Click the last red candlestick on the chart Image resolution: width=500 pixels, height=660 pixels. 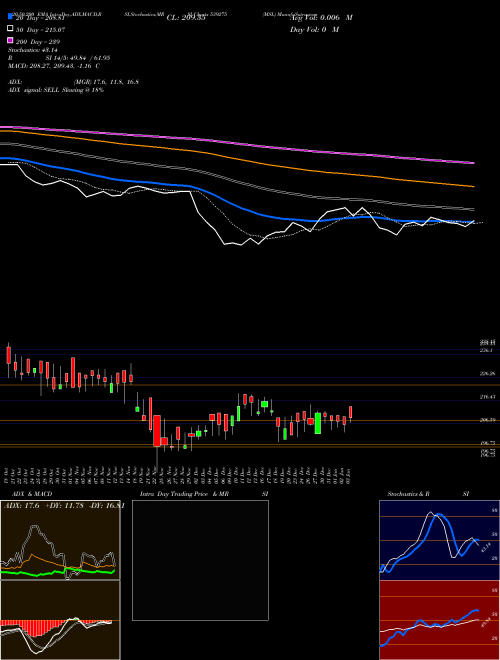tap(350, 412)
